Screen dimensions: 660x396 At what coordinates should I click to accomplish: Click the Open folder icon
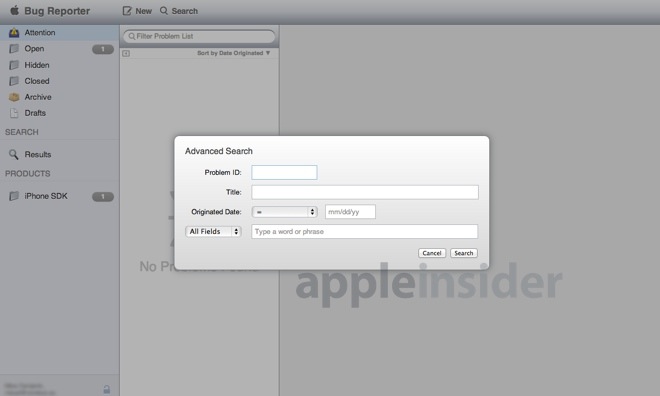[x=14, y=49]
